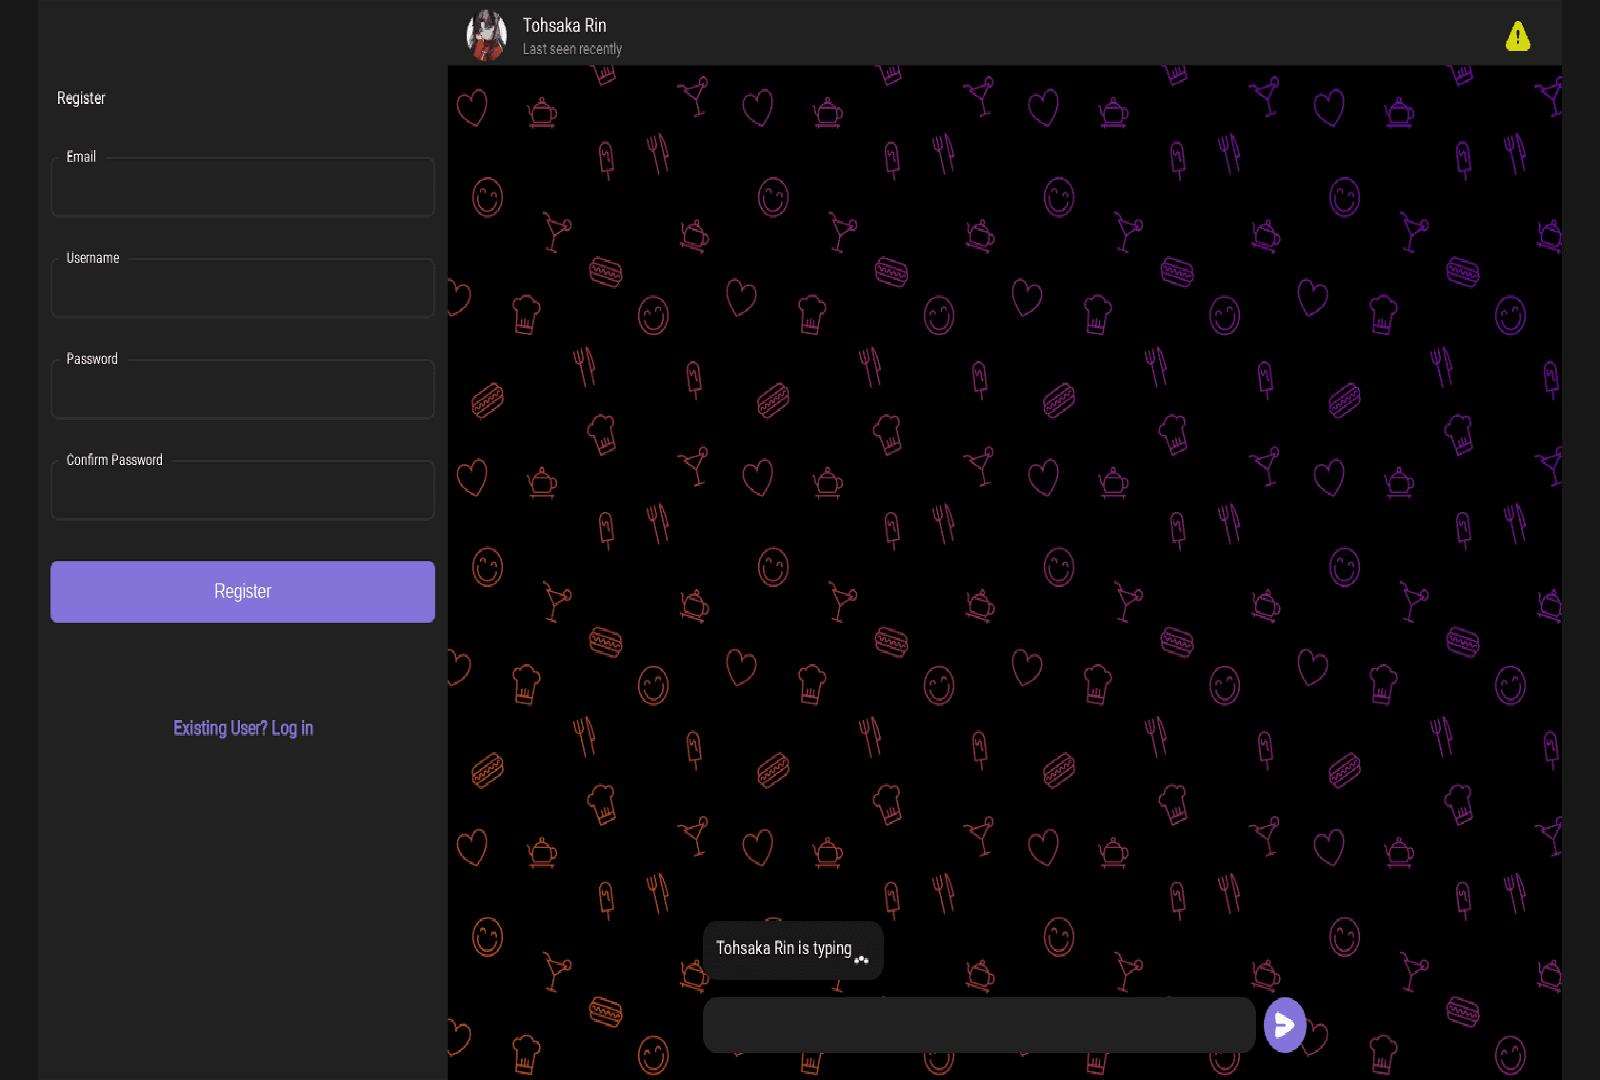Focus the Username text field
The image size is (1600, 1080).
click(x=242, y=290)
